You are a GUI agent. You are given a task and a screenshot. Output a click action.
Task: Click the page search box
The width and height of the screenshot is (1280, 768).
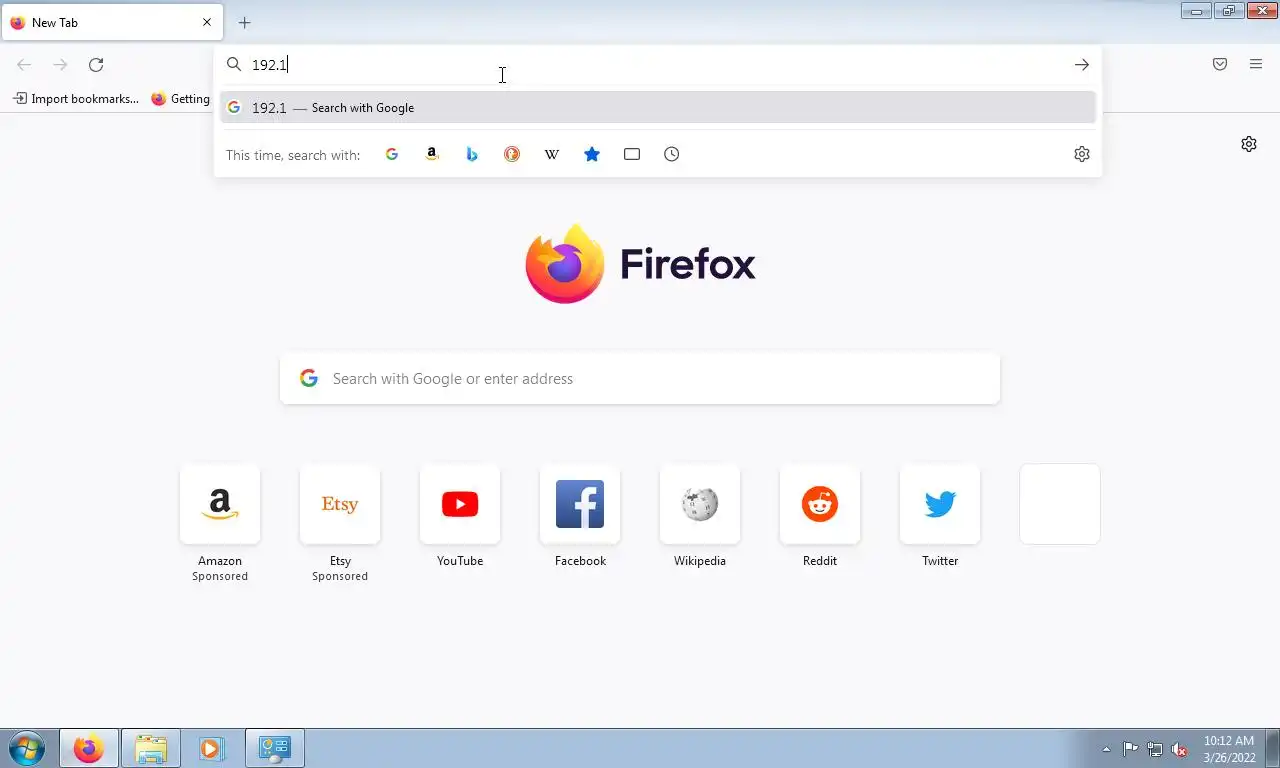click(x=640, y=379)
